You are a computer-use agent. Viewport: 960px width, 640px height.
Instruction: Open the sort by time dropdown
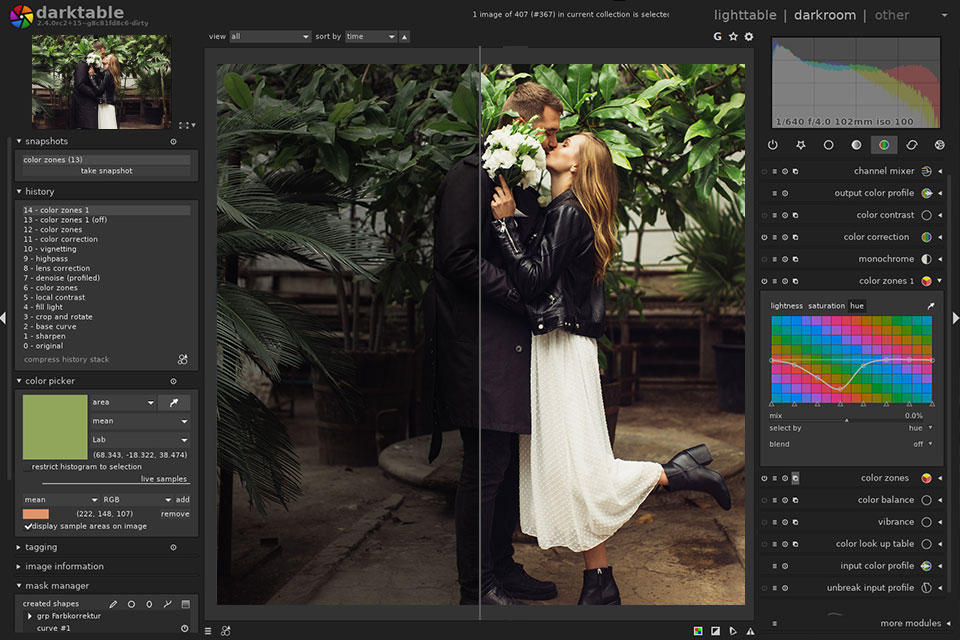pos(370,37)
